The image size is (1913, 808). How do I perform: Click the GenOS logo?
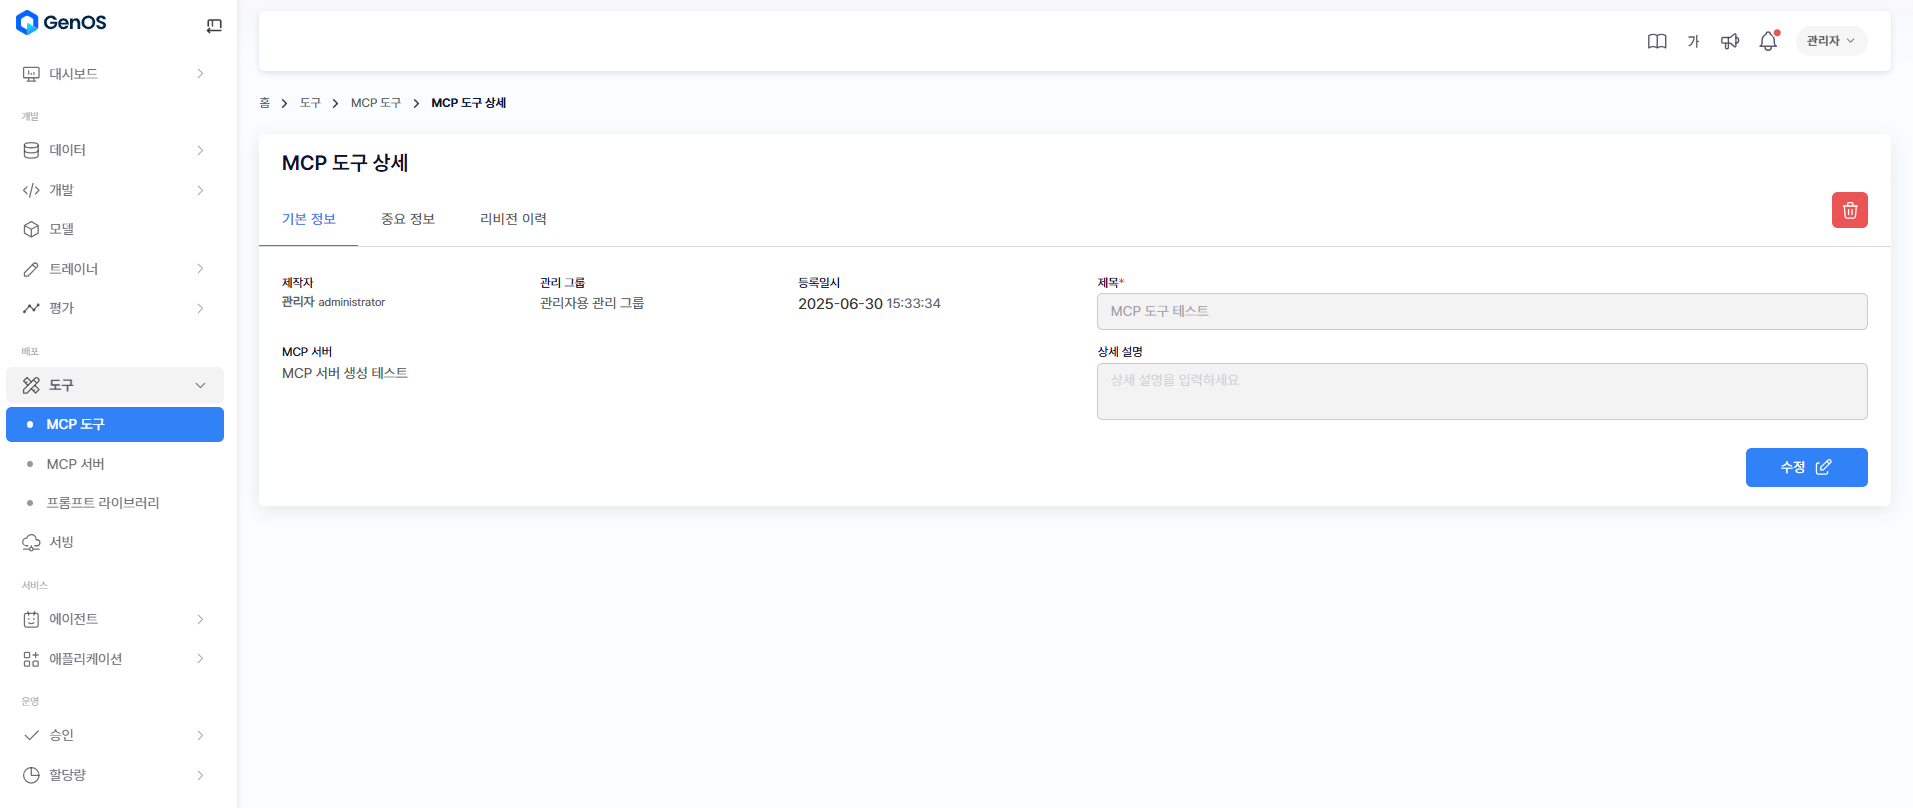62,22
